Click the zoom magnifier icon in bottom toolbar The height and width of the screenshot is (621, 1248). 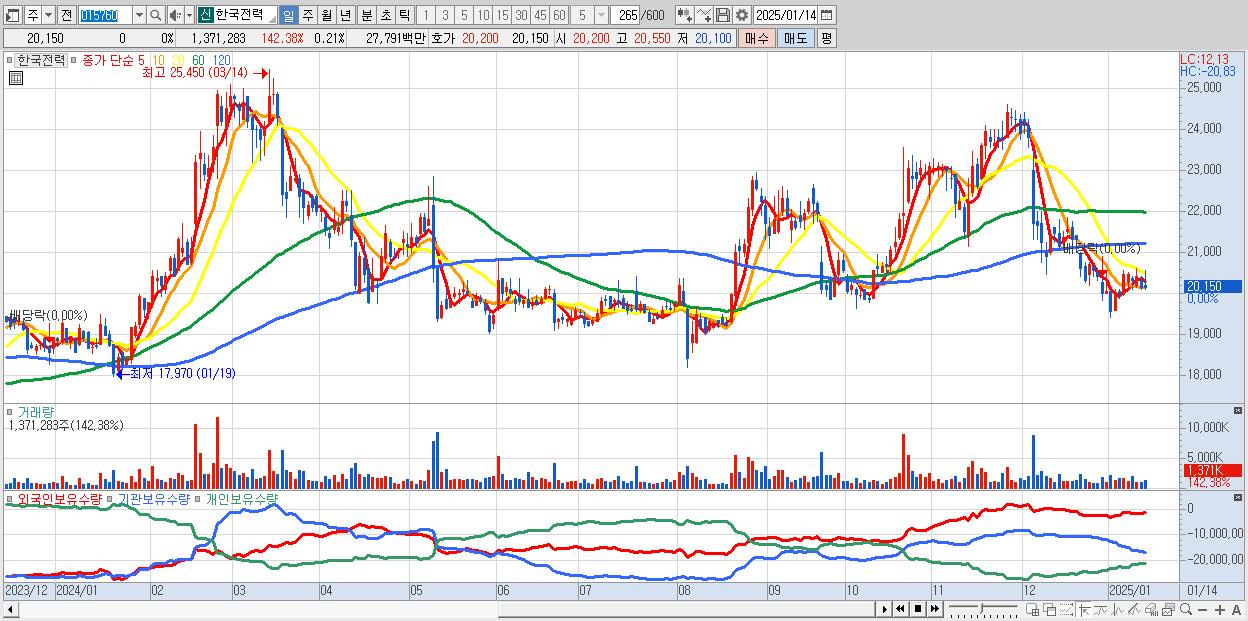[x=1186, y=609]
